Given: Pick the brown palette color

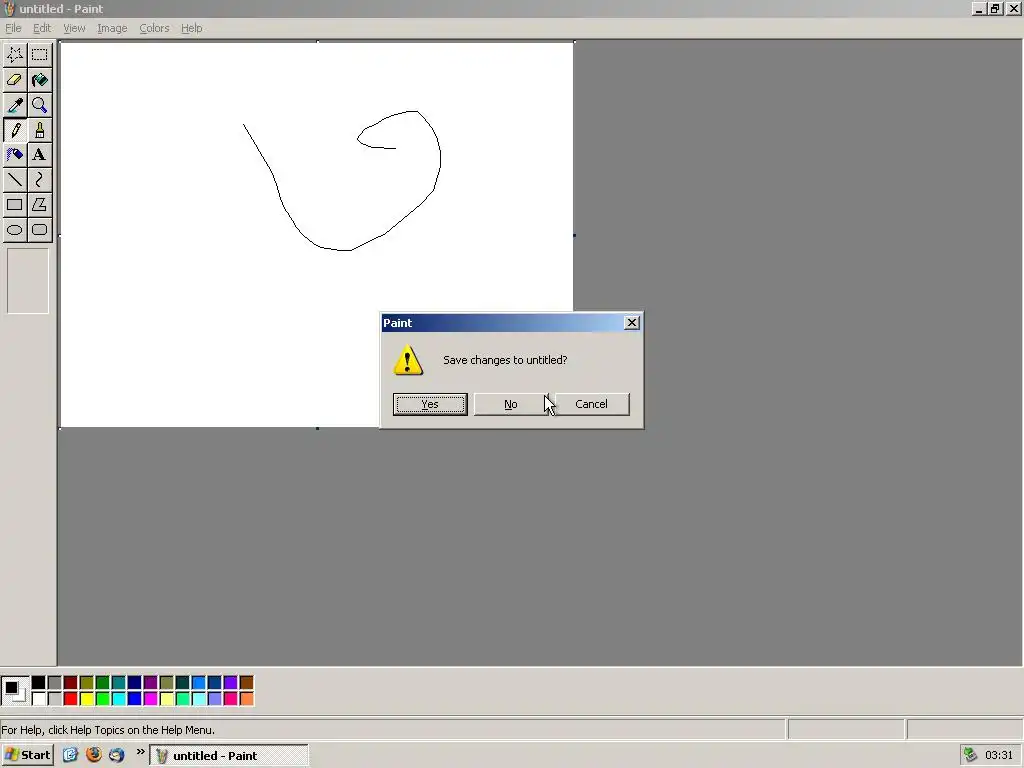Looking at the screenshot, I should 246,682.
